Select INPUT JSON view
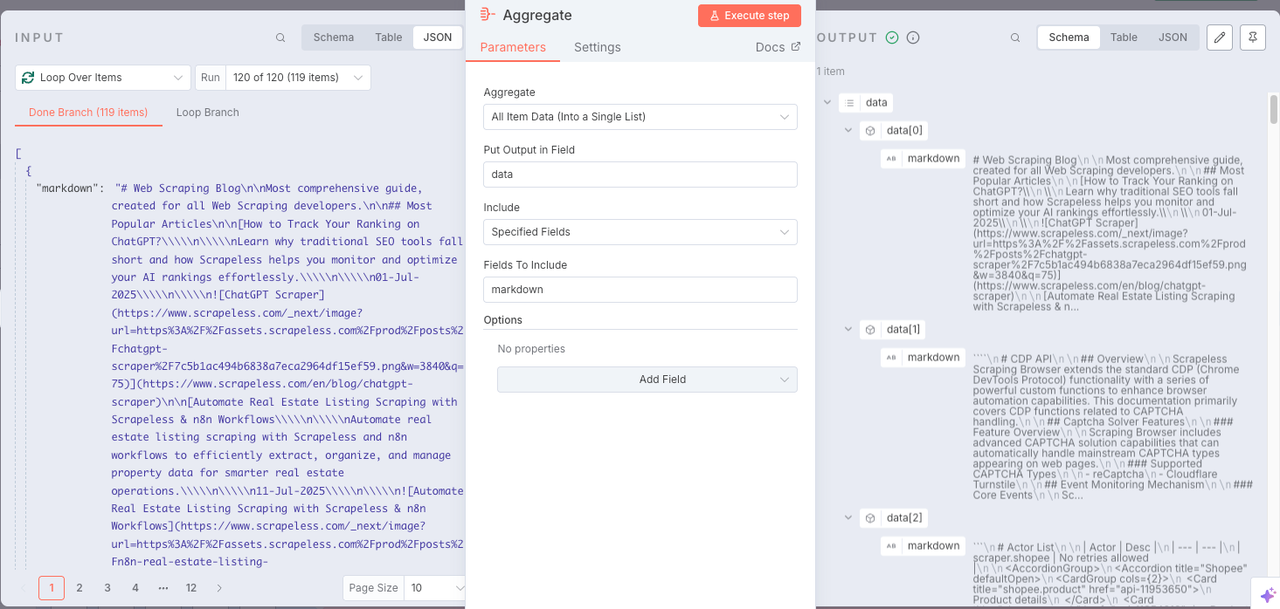The image size is (1280, 609). click(437, 37)
